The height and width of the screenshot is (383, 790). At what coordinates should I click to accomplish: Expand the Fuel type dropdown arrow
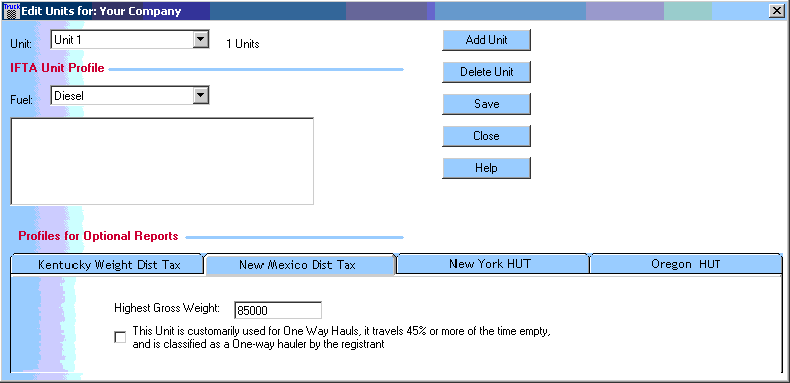pos(201,95)
